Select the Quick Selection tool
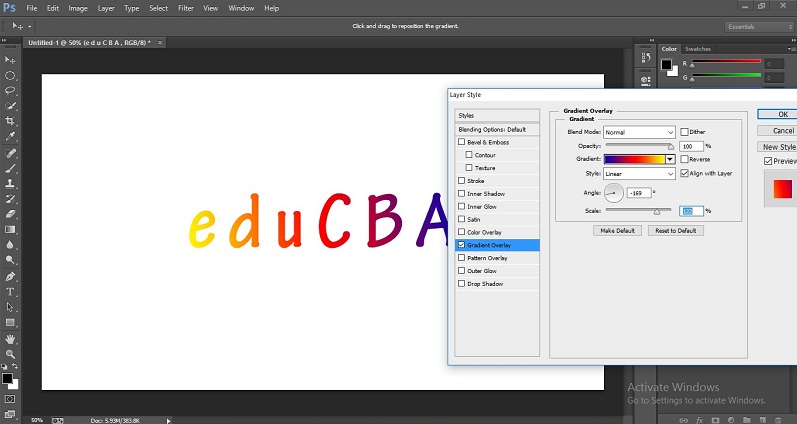 [x=10, y=106]
